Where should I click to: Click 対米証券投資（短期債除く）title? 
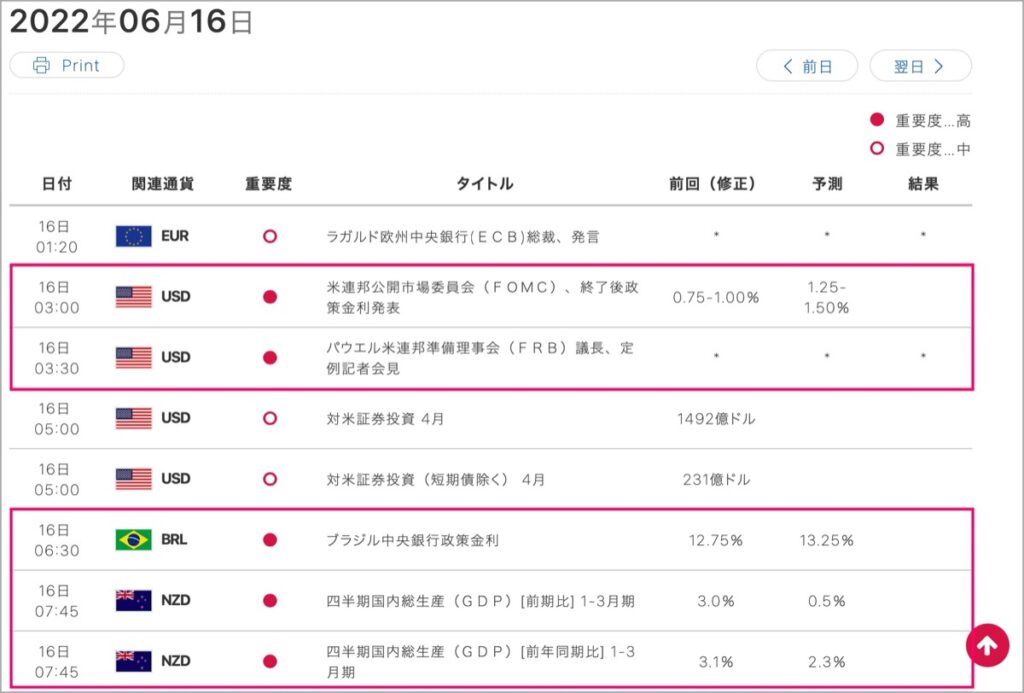[436, 479]
